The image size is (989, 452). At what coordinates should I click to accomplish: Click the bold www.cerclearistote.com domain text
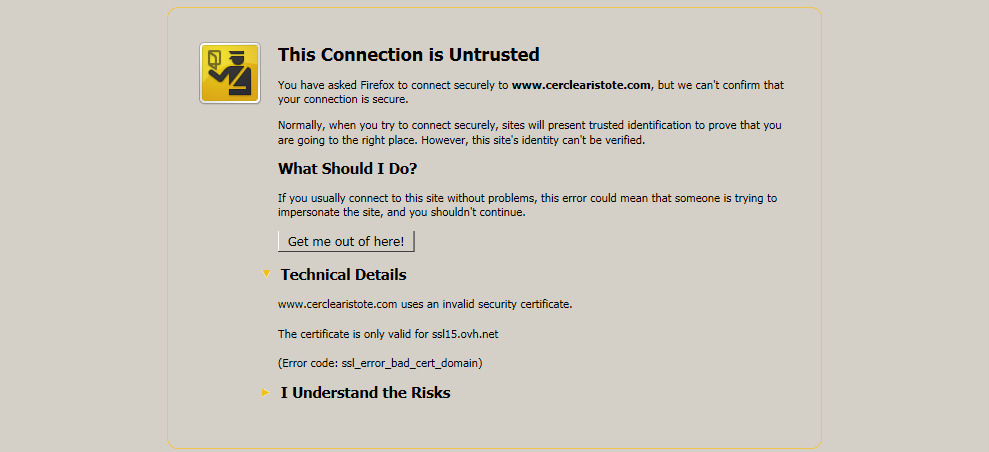[582, 85]
